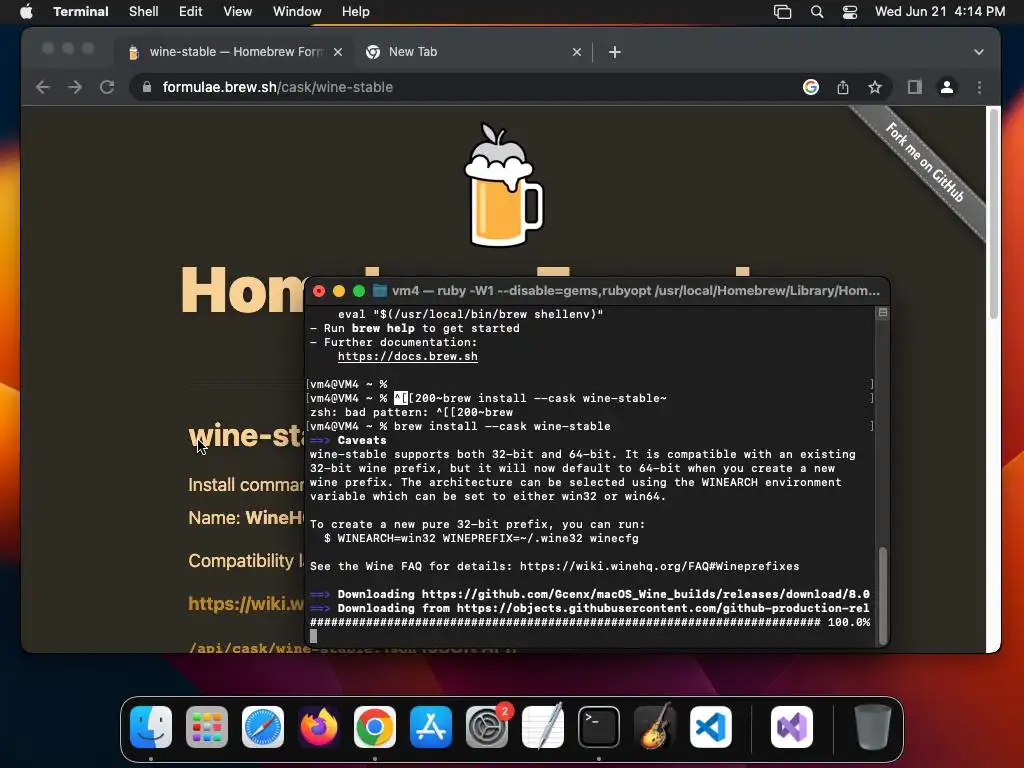Launch Safari from the Dock
The width and height of the screenshot is (1024, 768).
pyautogui.click(x=263, y=727)
